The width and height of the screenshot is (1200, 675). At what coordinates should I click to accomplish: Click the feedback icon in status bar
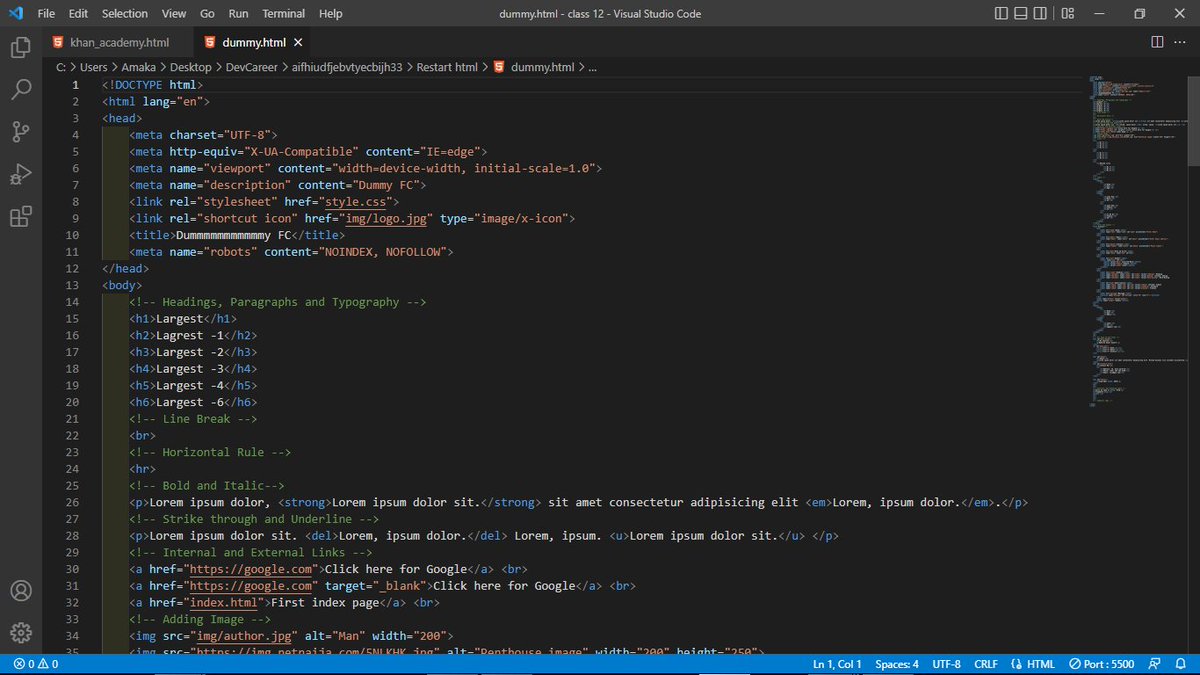tap(1156, 664)
